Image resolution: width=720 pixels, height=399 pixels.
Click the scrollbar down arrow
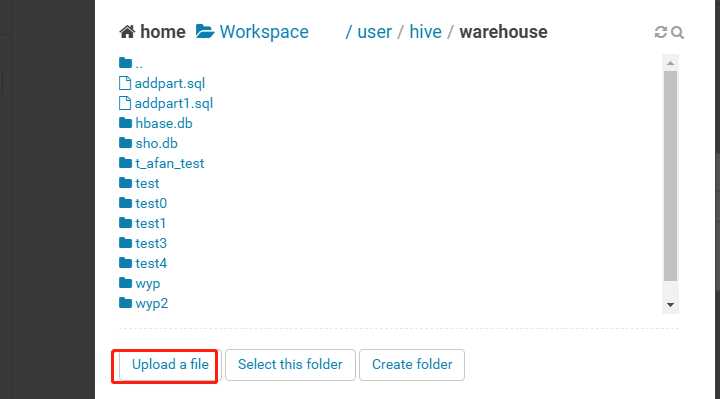pyautogui.click(x=670, y=305)
